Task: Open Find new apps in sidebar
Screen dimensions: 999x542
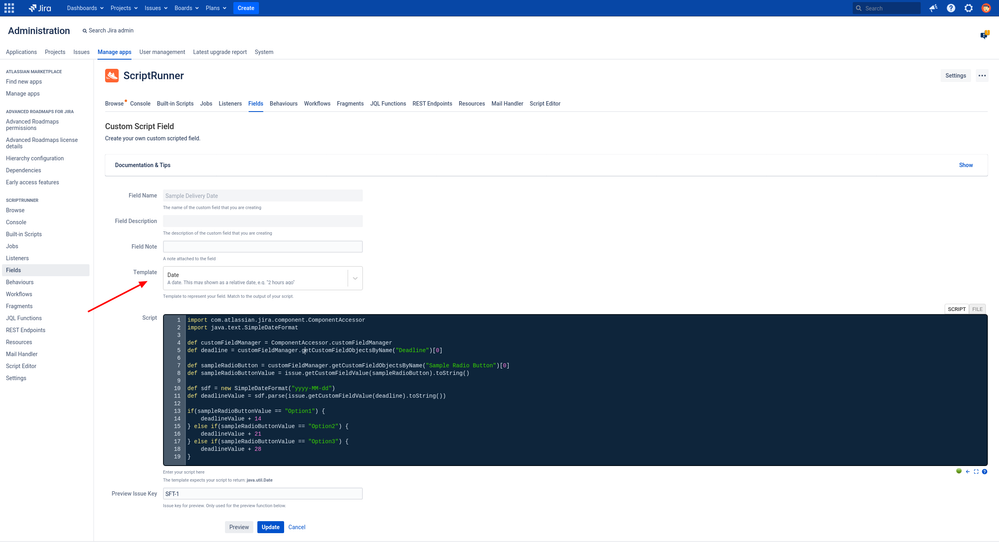Action: click(24, 82)
